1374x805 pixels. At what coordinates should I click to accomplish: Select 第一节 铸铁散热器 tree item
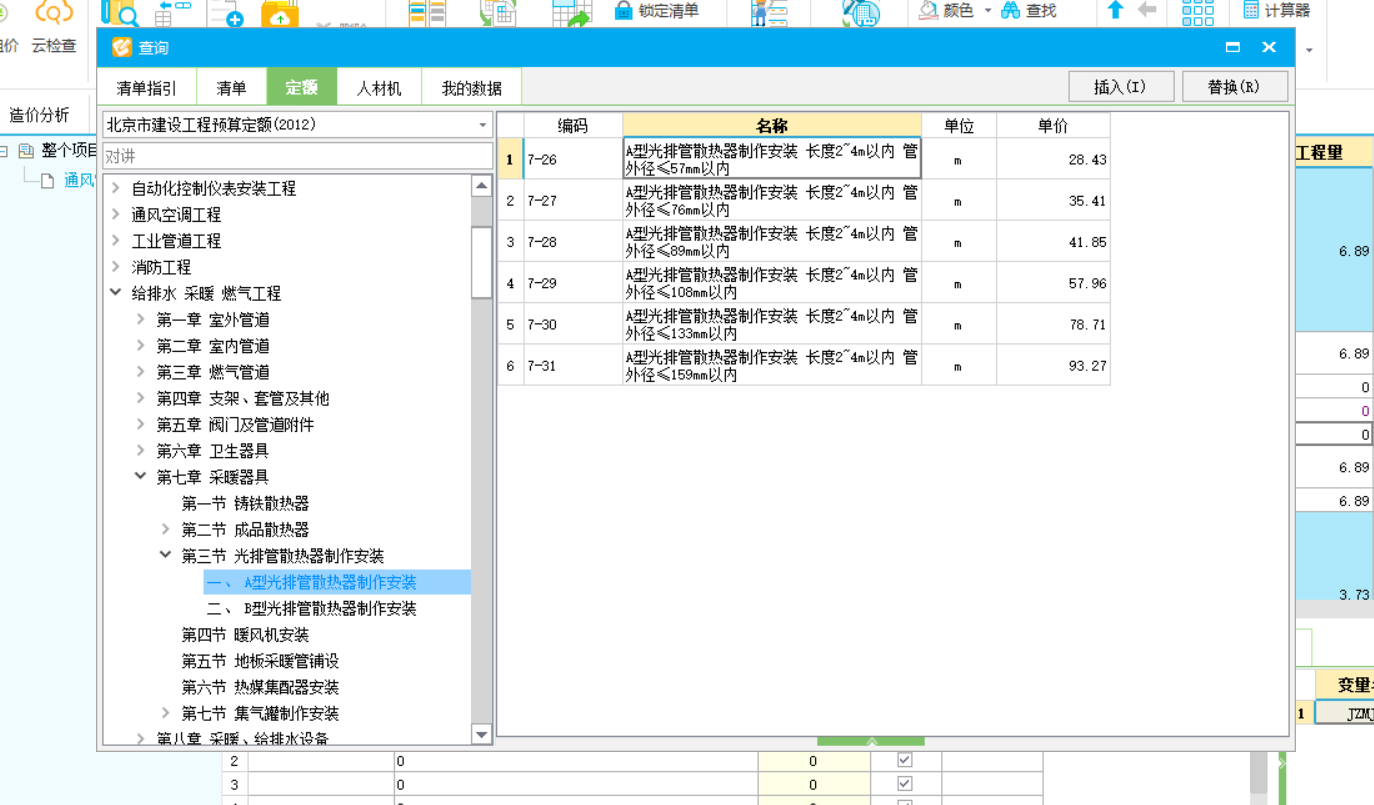pyautogui.click(x=245, y=503)
